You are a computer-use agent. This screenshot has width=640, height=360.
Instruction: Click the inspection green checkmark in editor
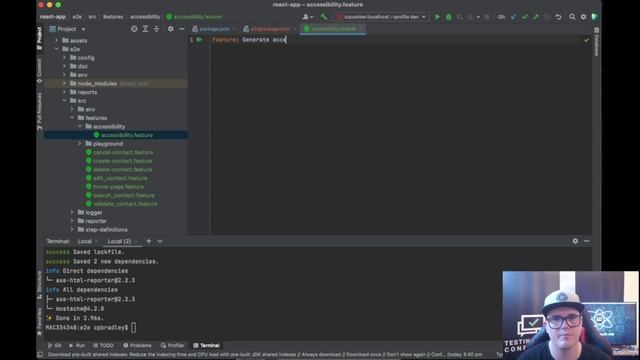pos(587,40)
